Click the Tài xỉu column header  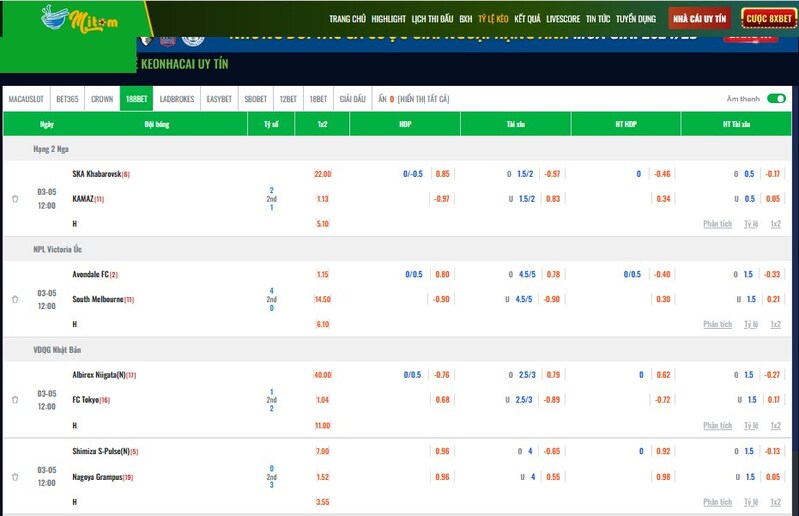point(516,124)
